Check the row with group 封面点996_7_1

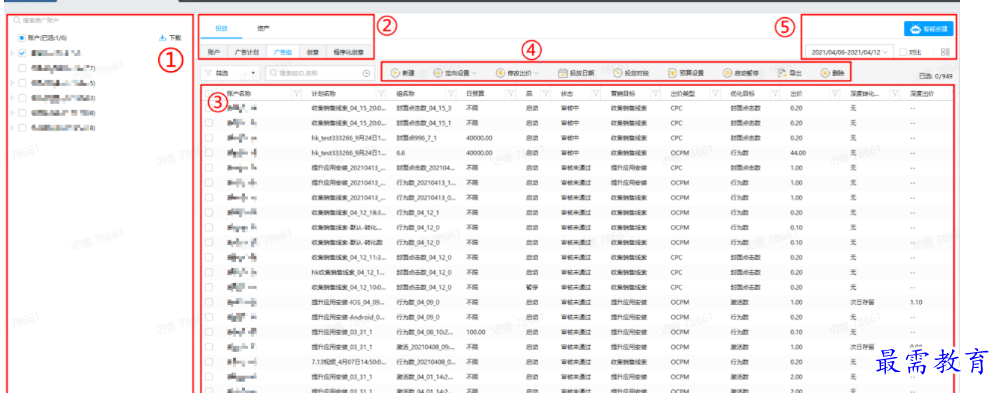click(x=209, y=137)
